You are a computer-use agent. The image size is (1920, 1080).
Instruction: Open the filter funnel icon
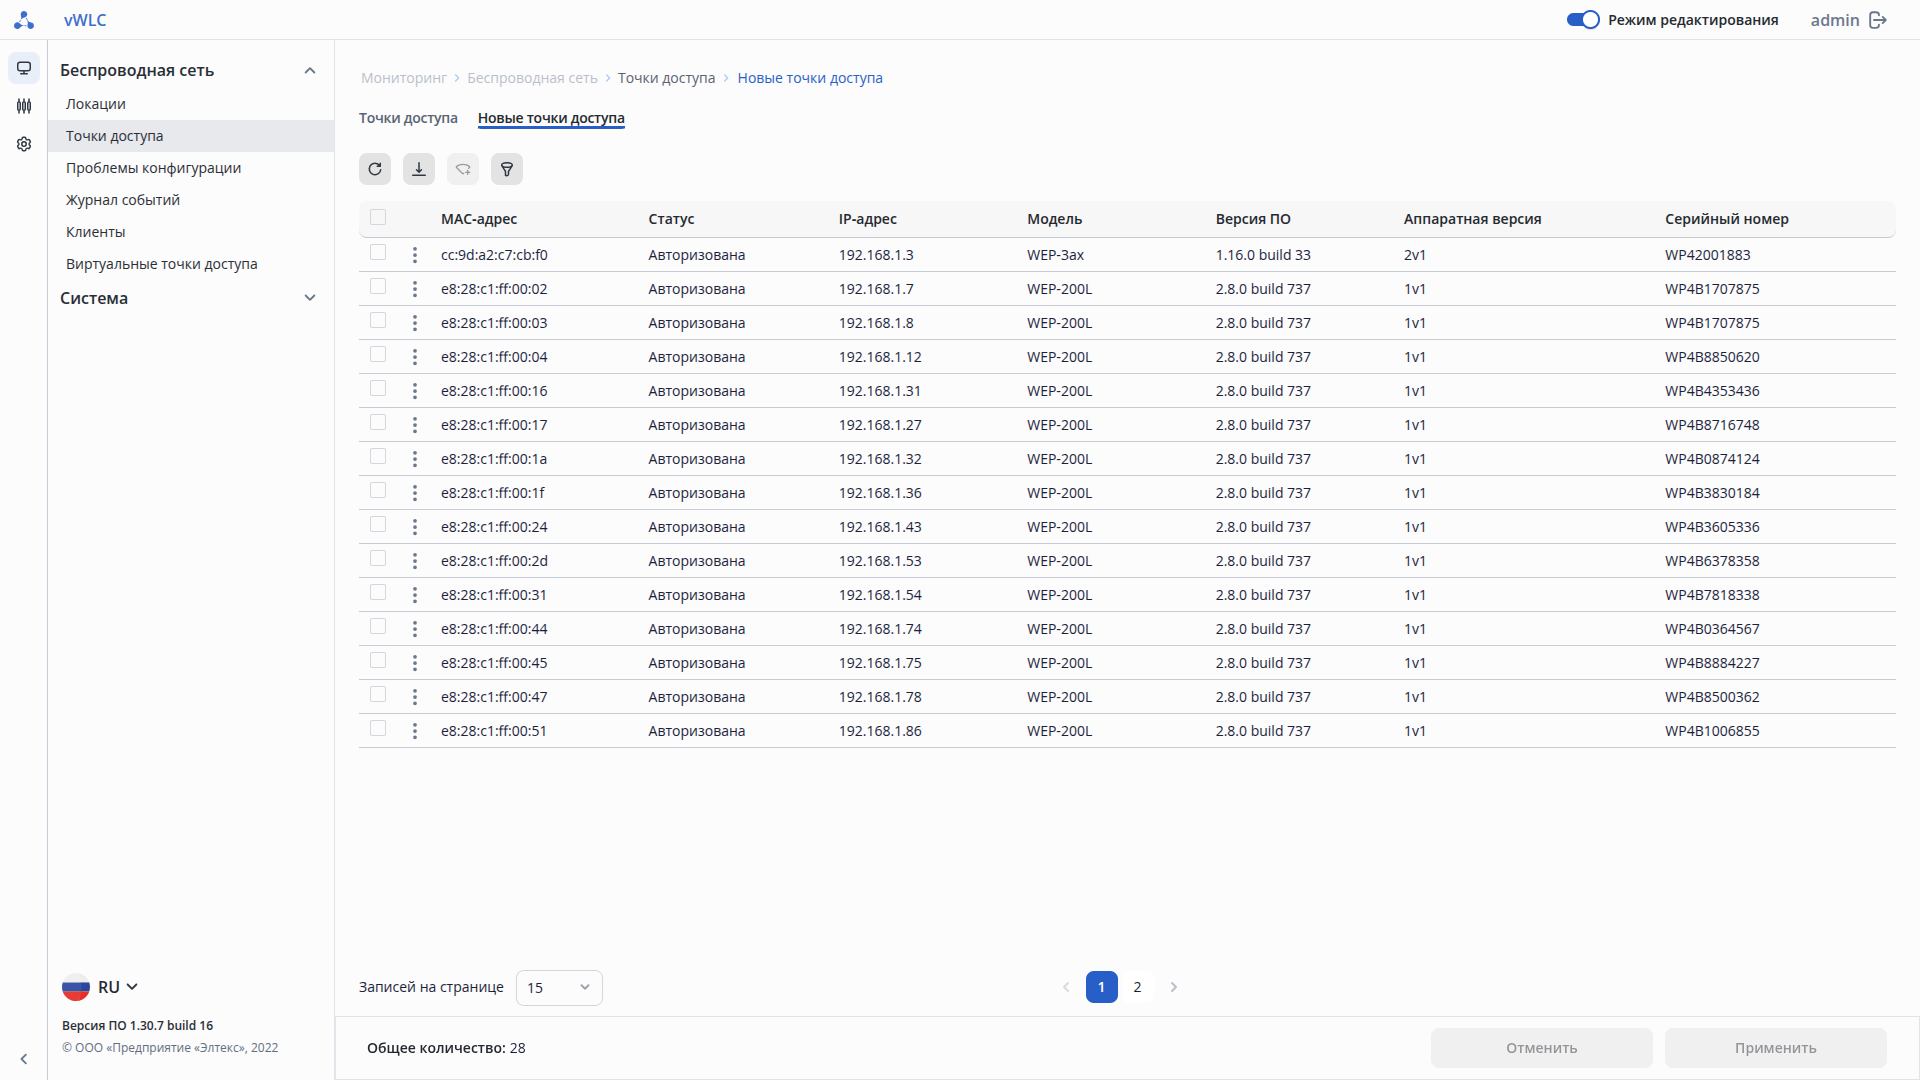tap(507, 169)
